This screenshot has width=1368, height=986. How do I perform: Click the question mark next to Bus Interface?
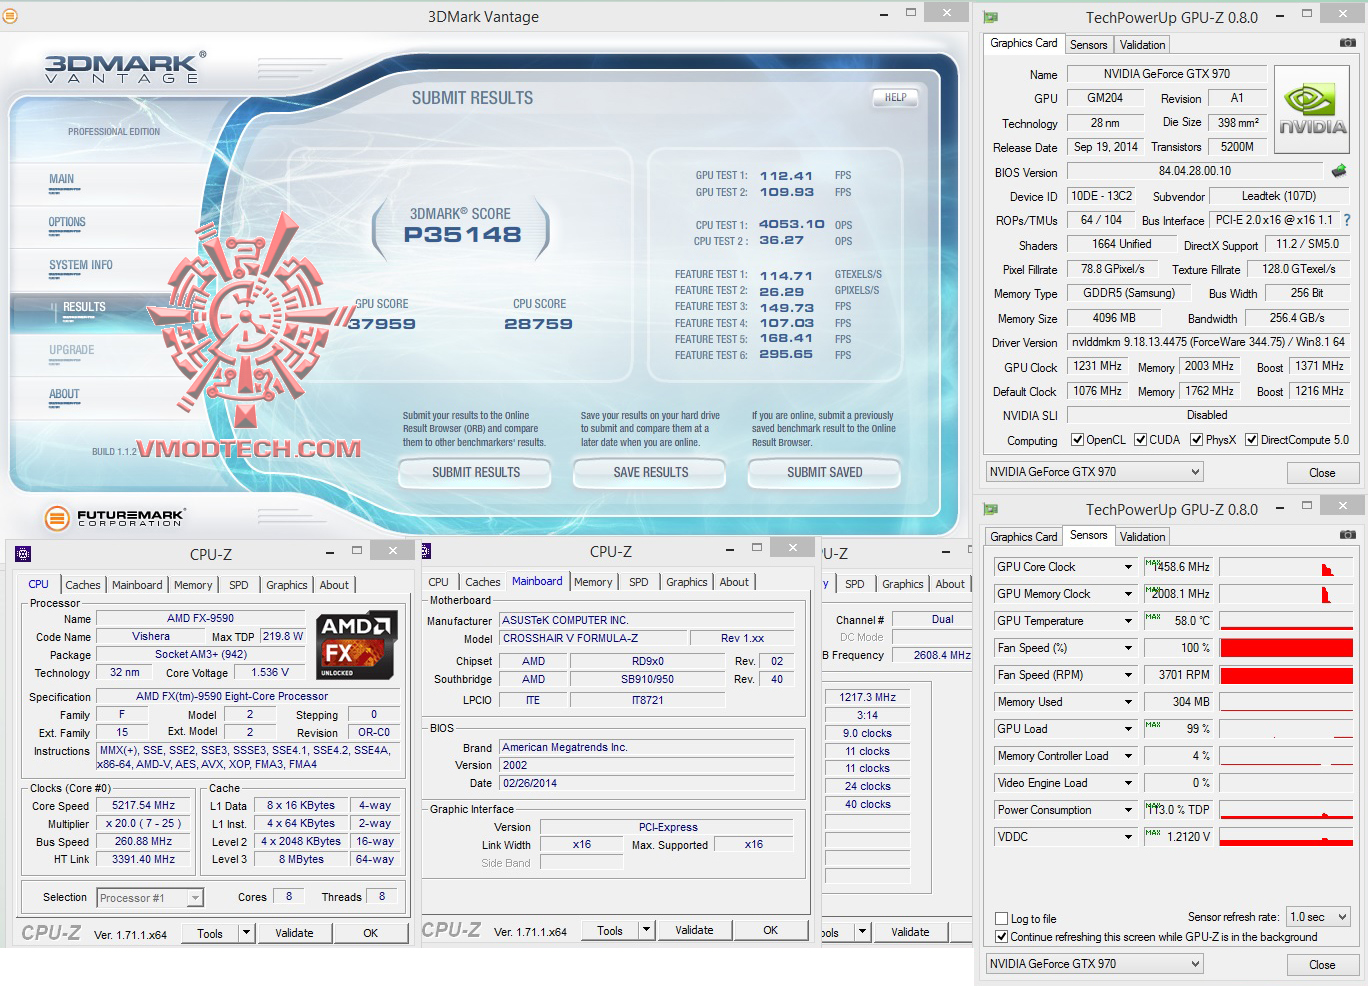(1347, 220)
